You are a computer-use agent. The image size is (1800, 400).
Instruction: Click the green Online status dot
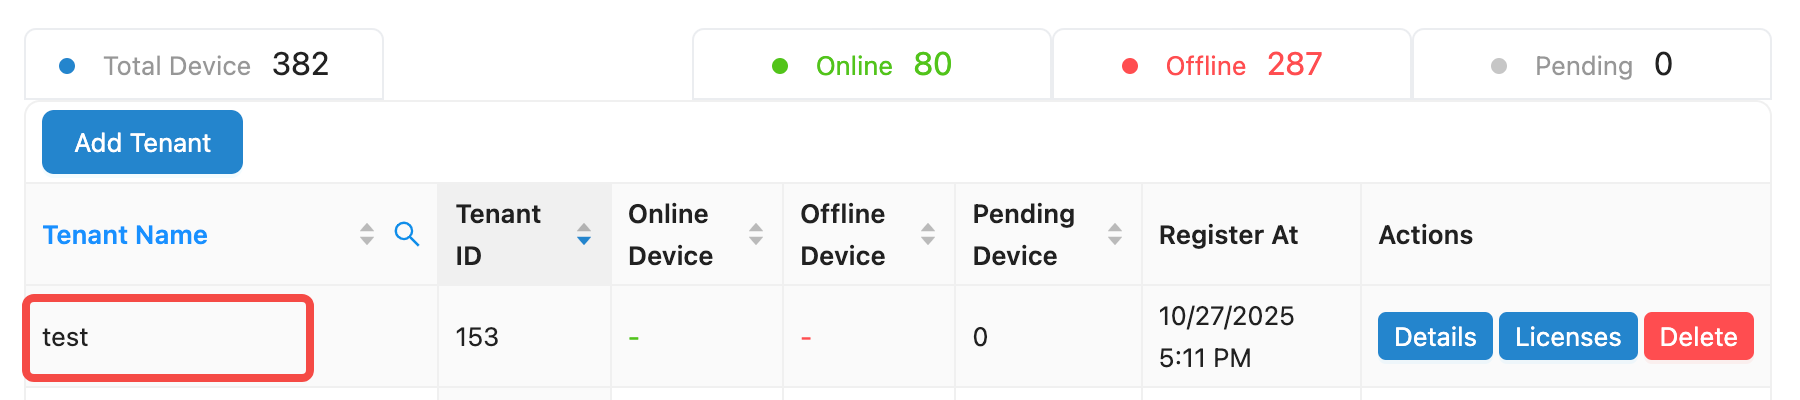(x=780, y=66)
